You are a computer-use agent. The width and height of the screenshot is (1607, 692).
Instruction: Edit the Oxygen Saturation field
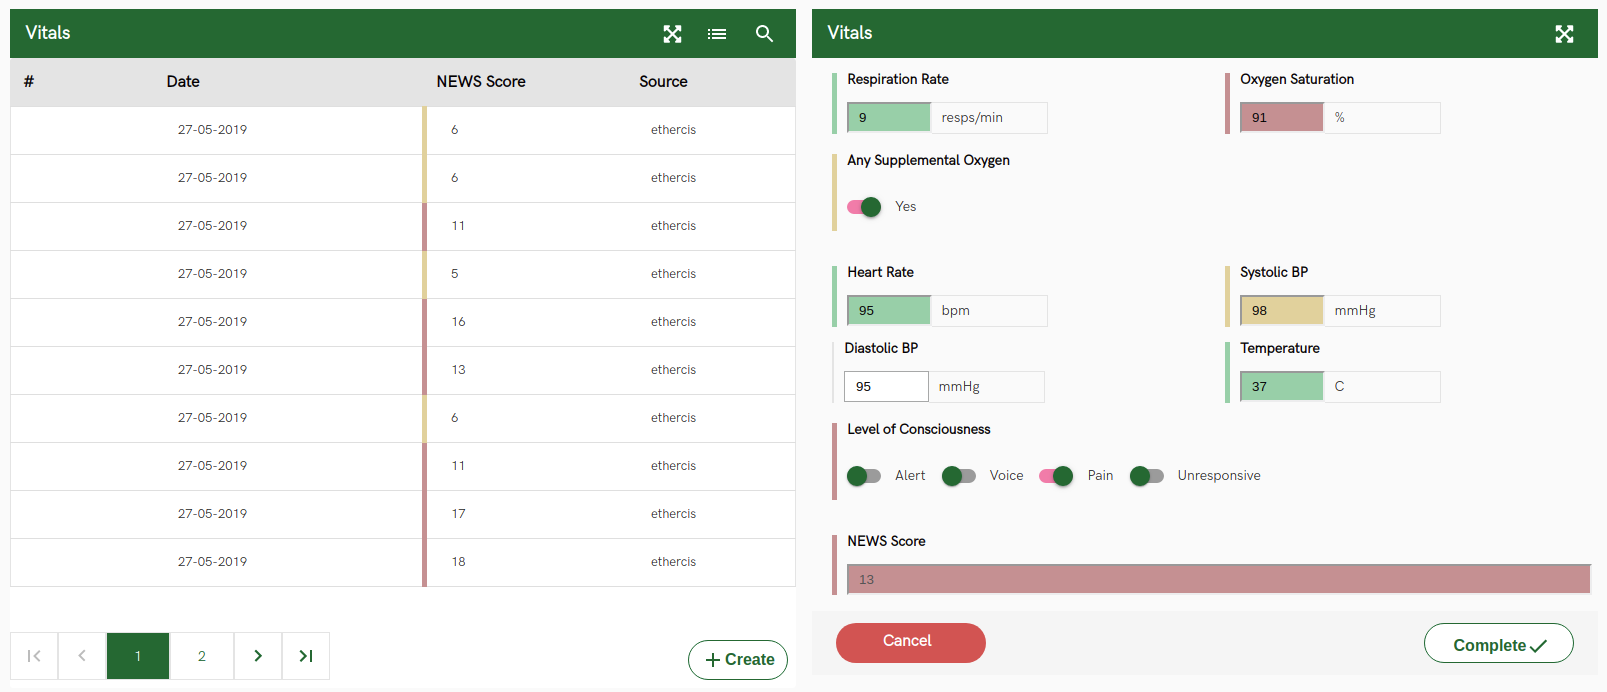(x=1282, y=118)
